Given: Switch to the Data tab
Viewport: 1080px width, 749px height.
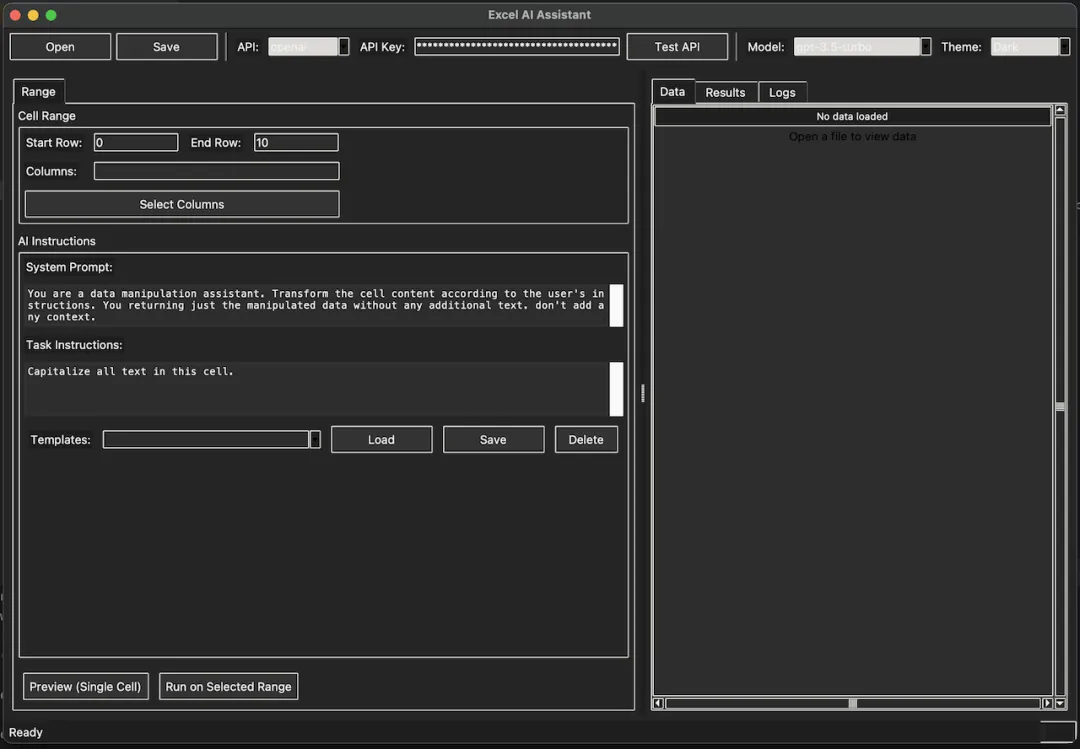Looking at the screenshot, I should [x=672, y=92].
